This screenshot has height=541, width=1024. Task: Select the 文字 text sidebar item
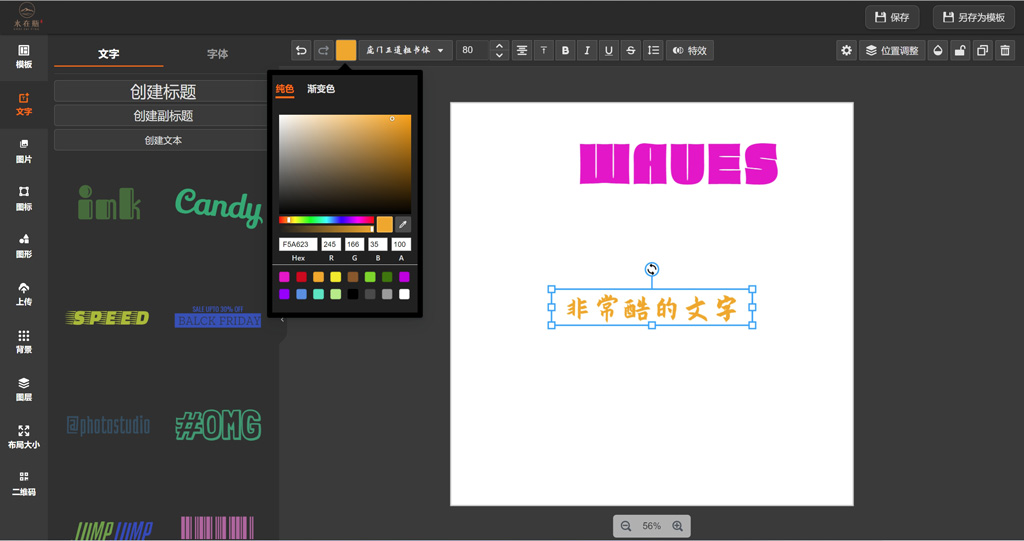click(x=24, y=104)
